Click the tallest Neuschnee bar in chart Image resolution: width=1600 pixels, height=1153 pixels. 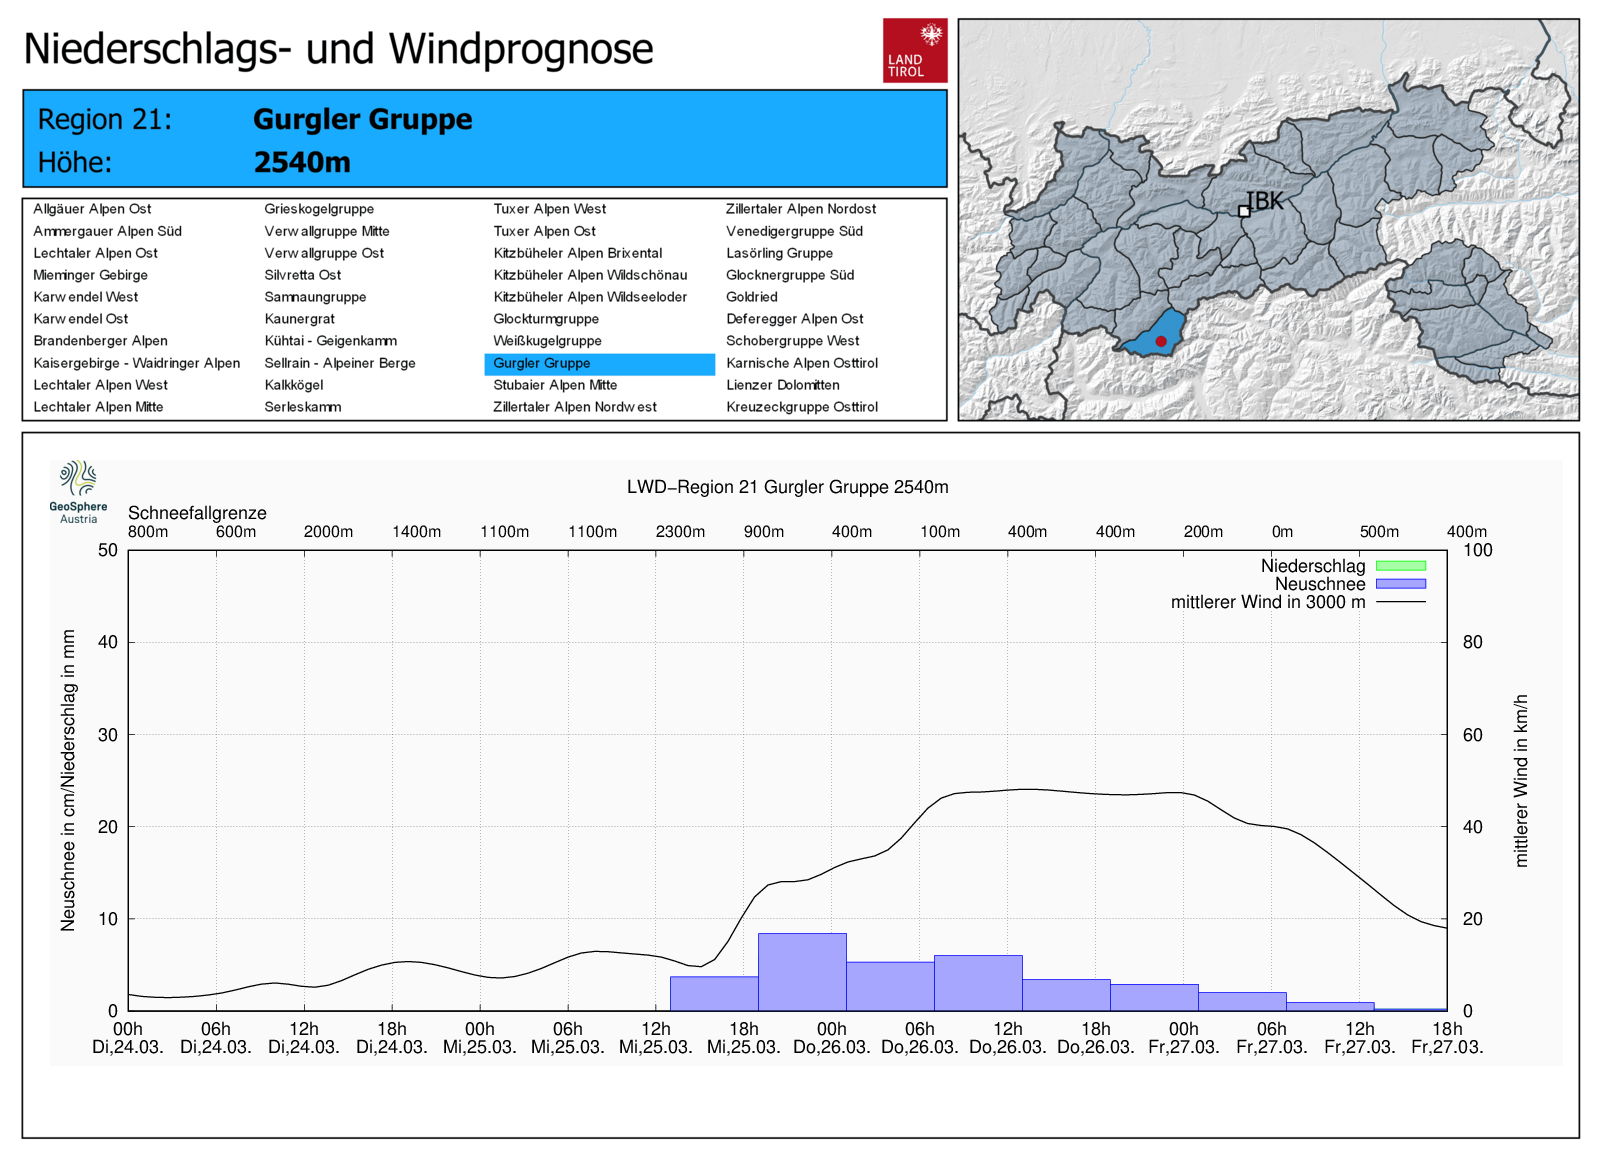[802, 971]
